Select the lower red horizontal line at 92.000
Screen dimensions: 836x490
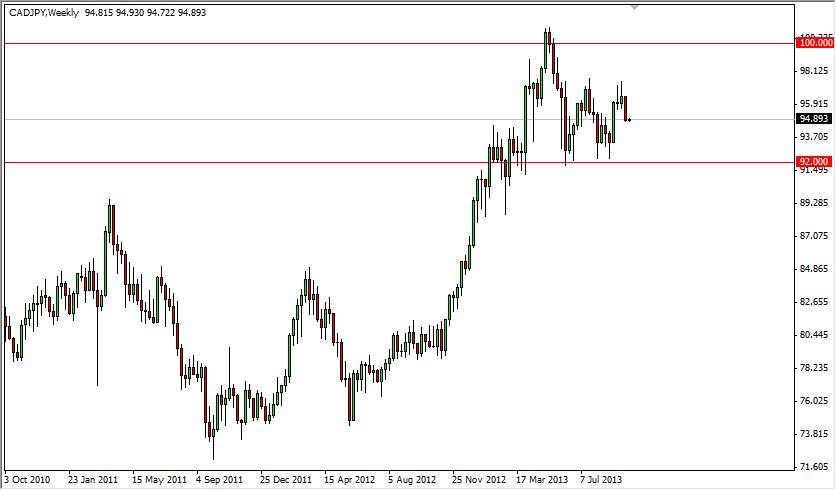coord(400,163)
